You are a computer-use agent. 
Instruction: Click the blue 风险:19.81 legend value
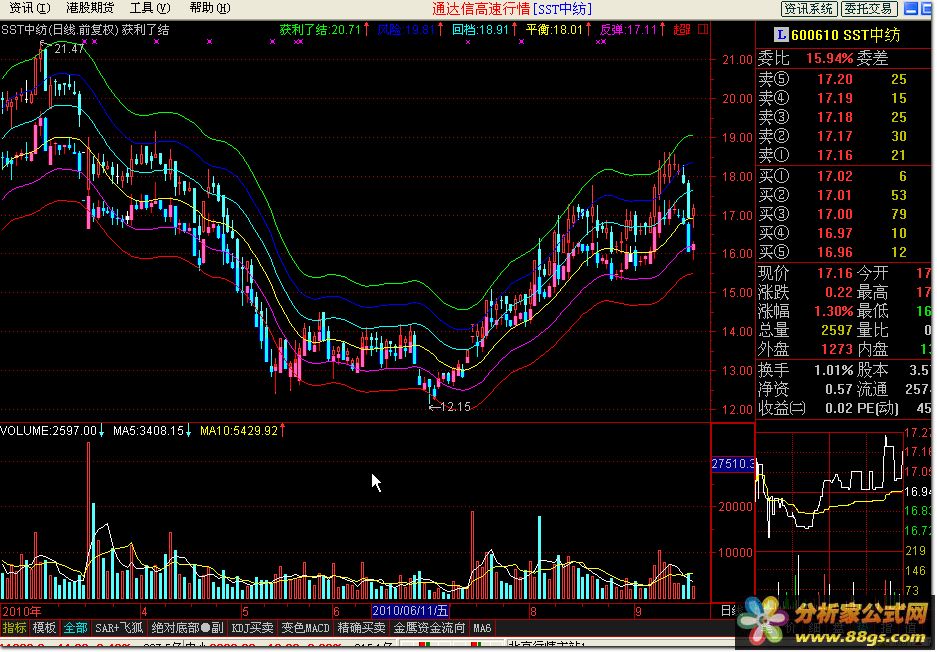[406, 29]
